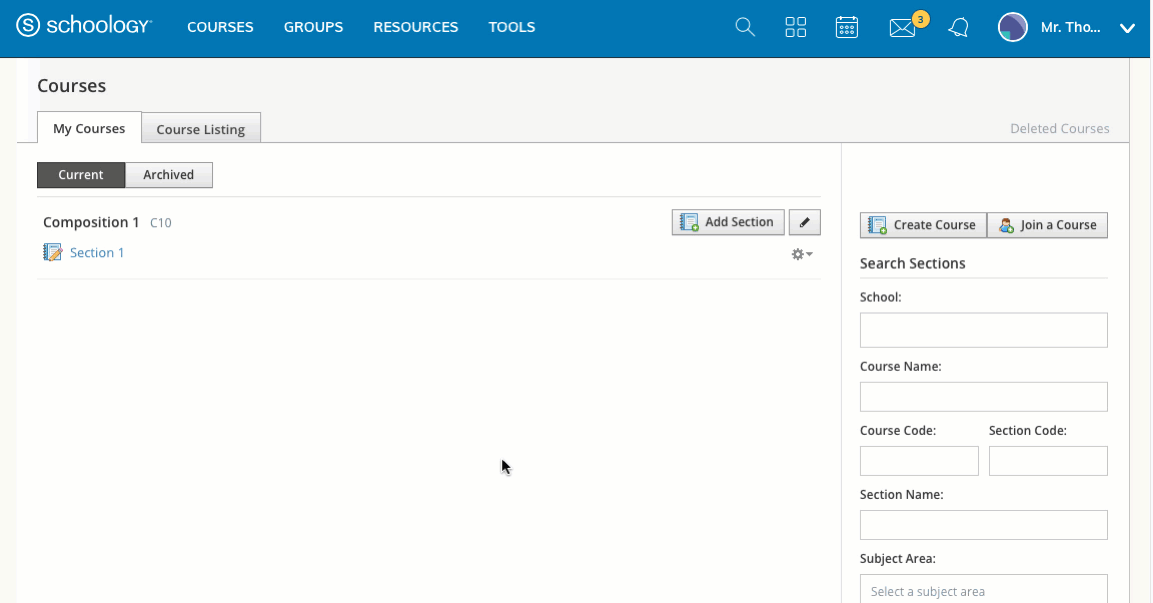Open the Courses menu in header
The image size is (1153, 603).
click(x=220, y=27)
